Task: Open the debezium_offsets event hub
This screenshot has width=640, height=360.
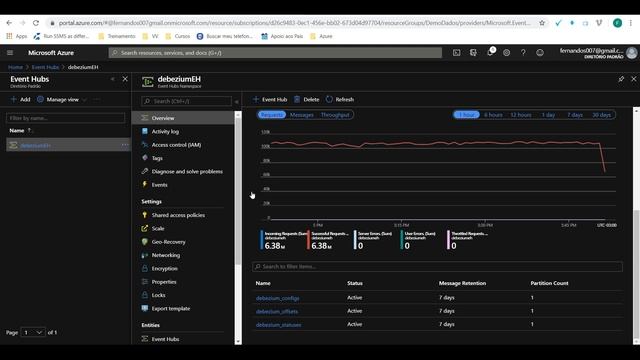Action: click(277, 311)
